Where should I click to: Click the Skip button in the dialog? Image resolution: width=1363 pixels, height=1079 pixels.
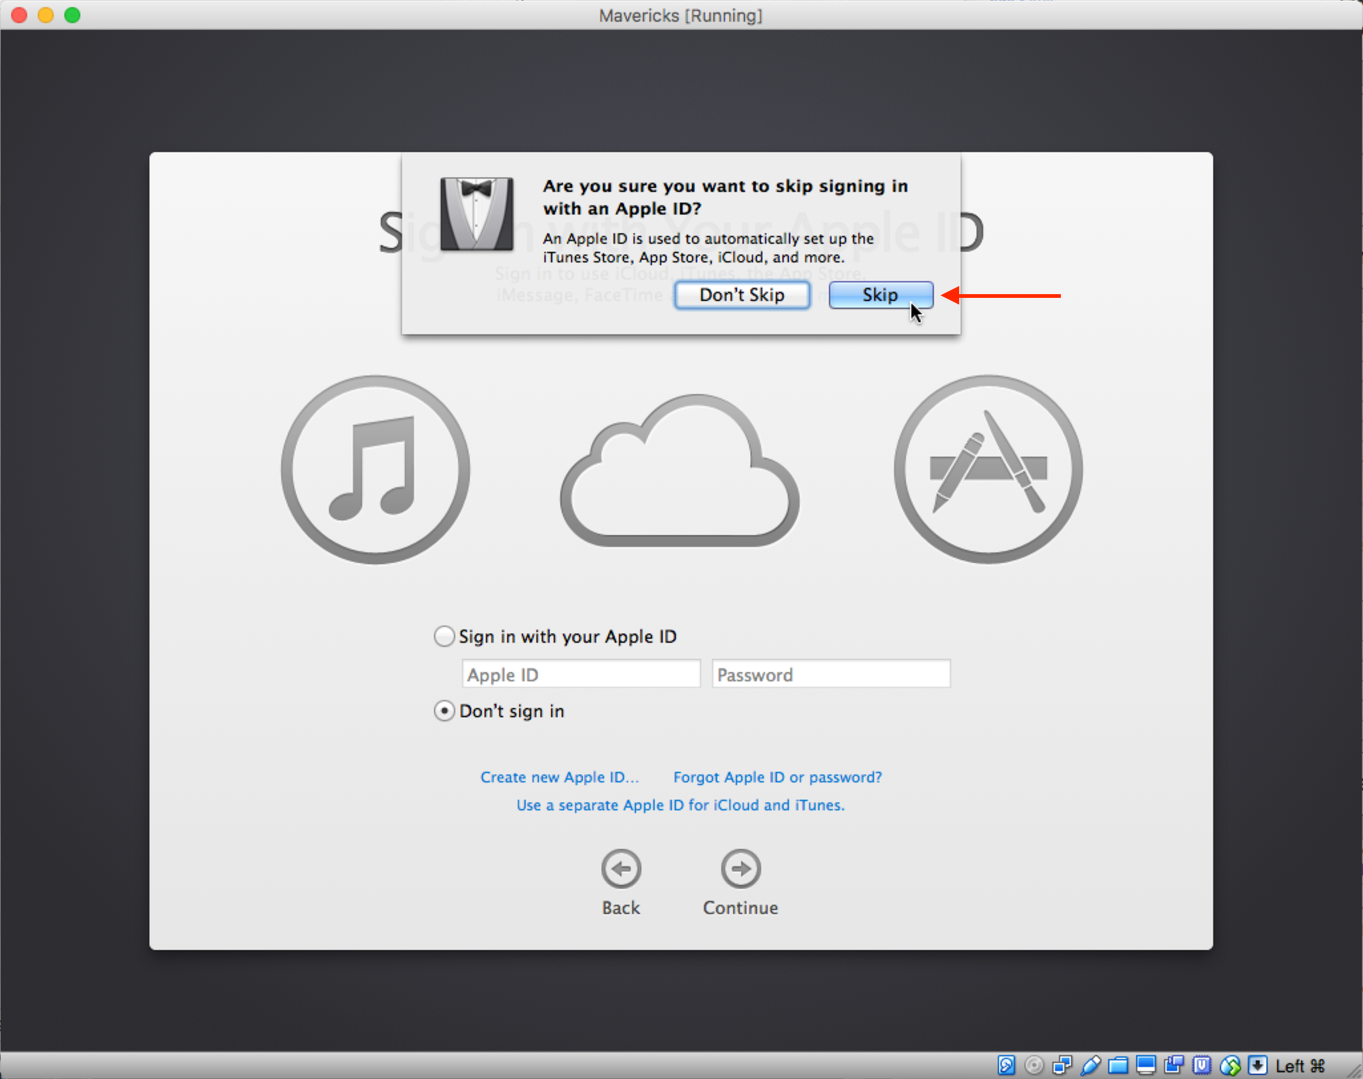880,295
